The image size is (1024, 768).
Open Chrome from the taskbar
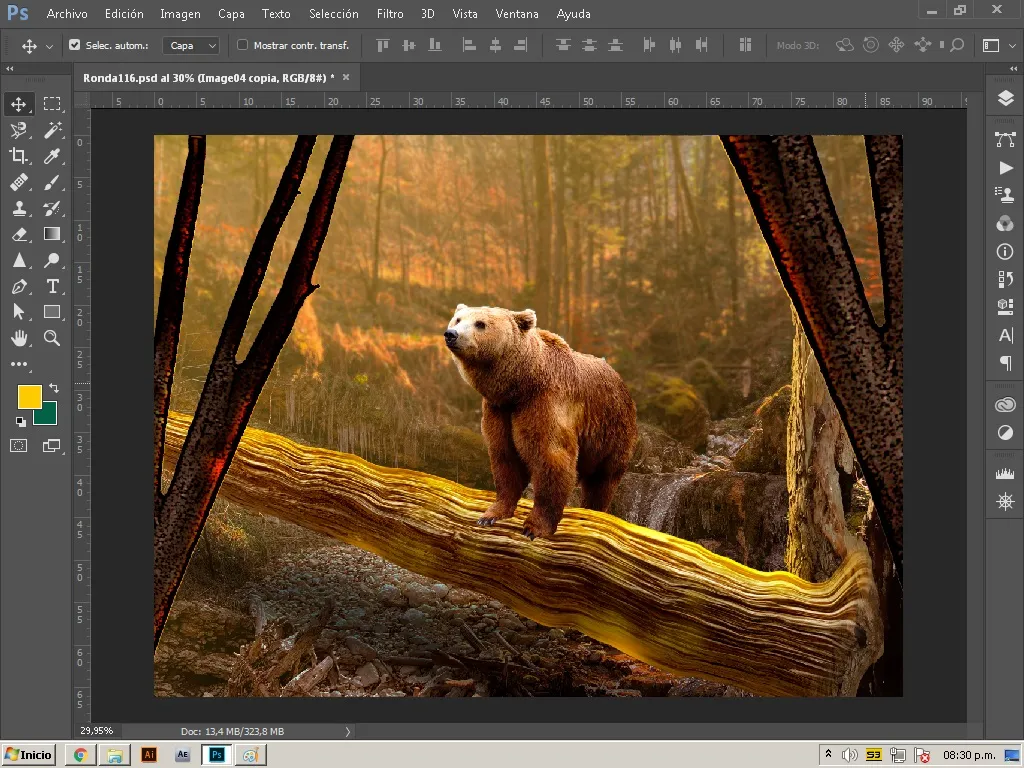point(81,755)
